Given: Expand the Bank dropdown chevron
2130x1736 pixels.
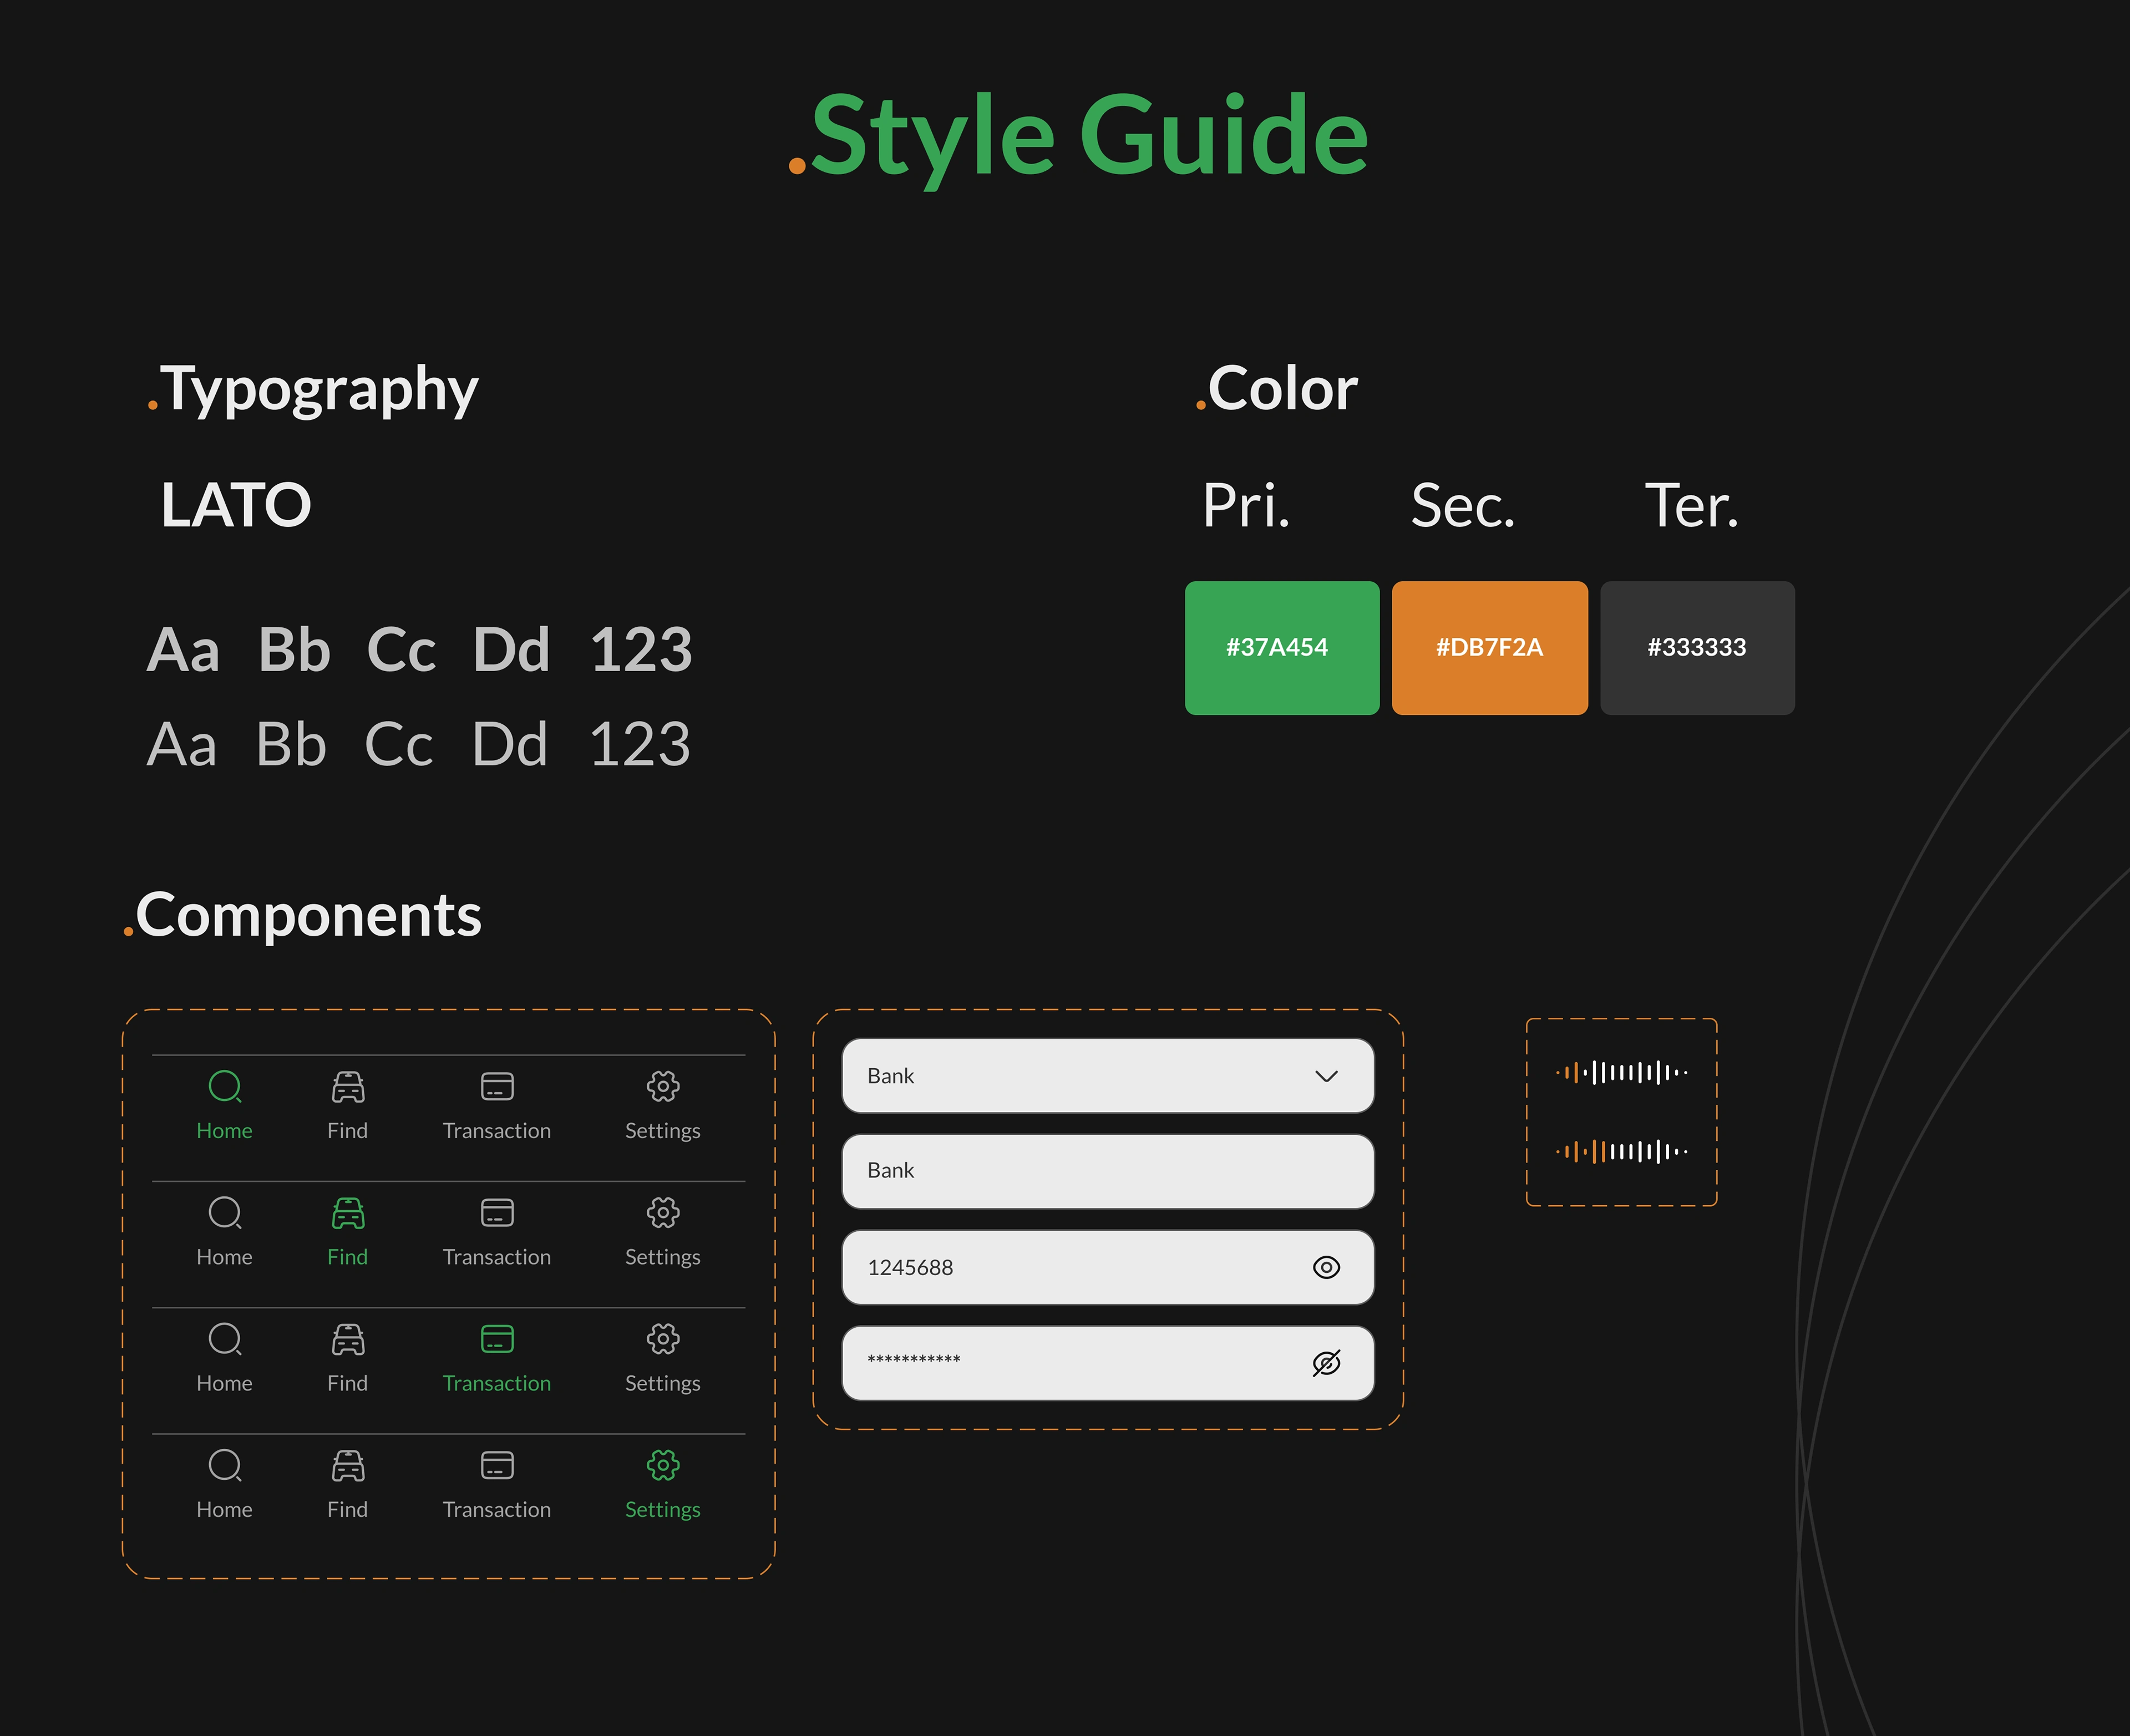Looking at the screenshot, I should [1326, 1076].
